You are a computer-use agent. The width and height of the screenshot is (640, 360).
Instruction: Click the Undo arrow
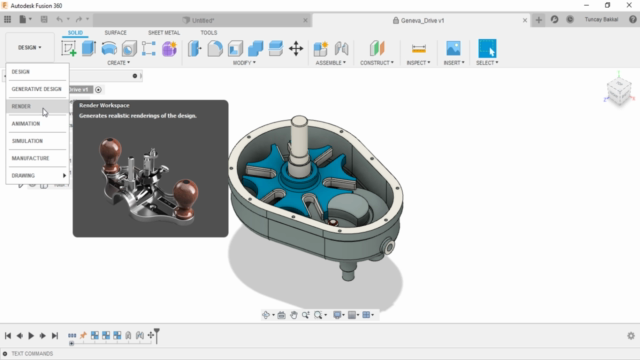(60, 19)
